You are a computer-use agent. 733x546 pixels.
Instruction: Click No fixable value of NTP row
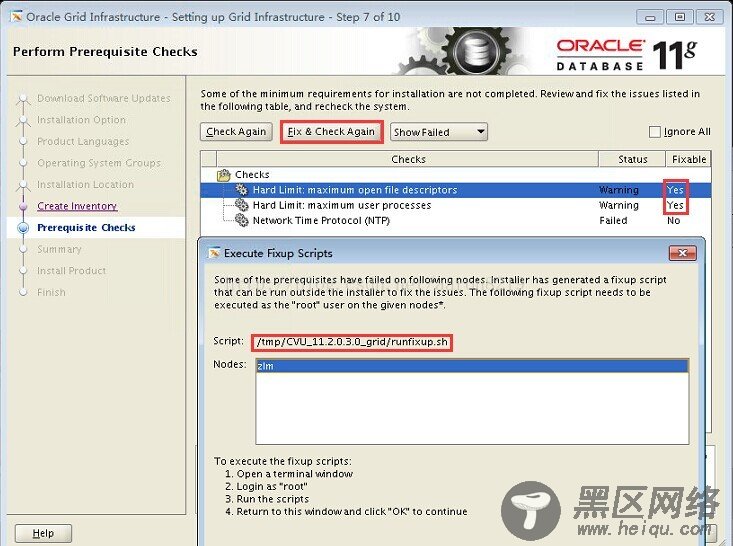click(673, 220)
